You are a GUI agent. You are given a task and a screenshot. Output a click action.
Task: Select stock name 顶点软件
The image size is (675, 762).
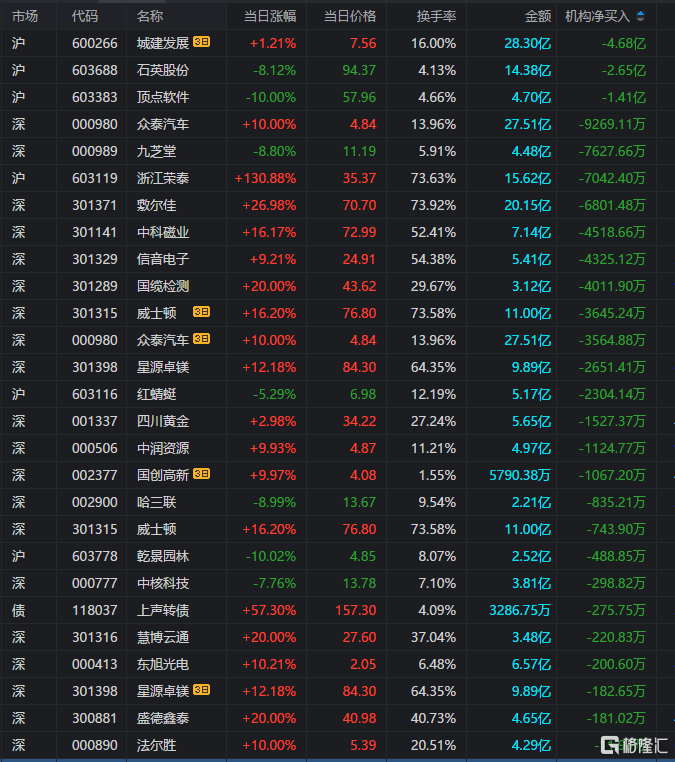pos(163,97)
